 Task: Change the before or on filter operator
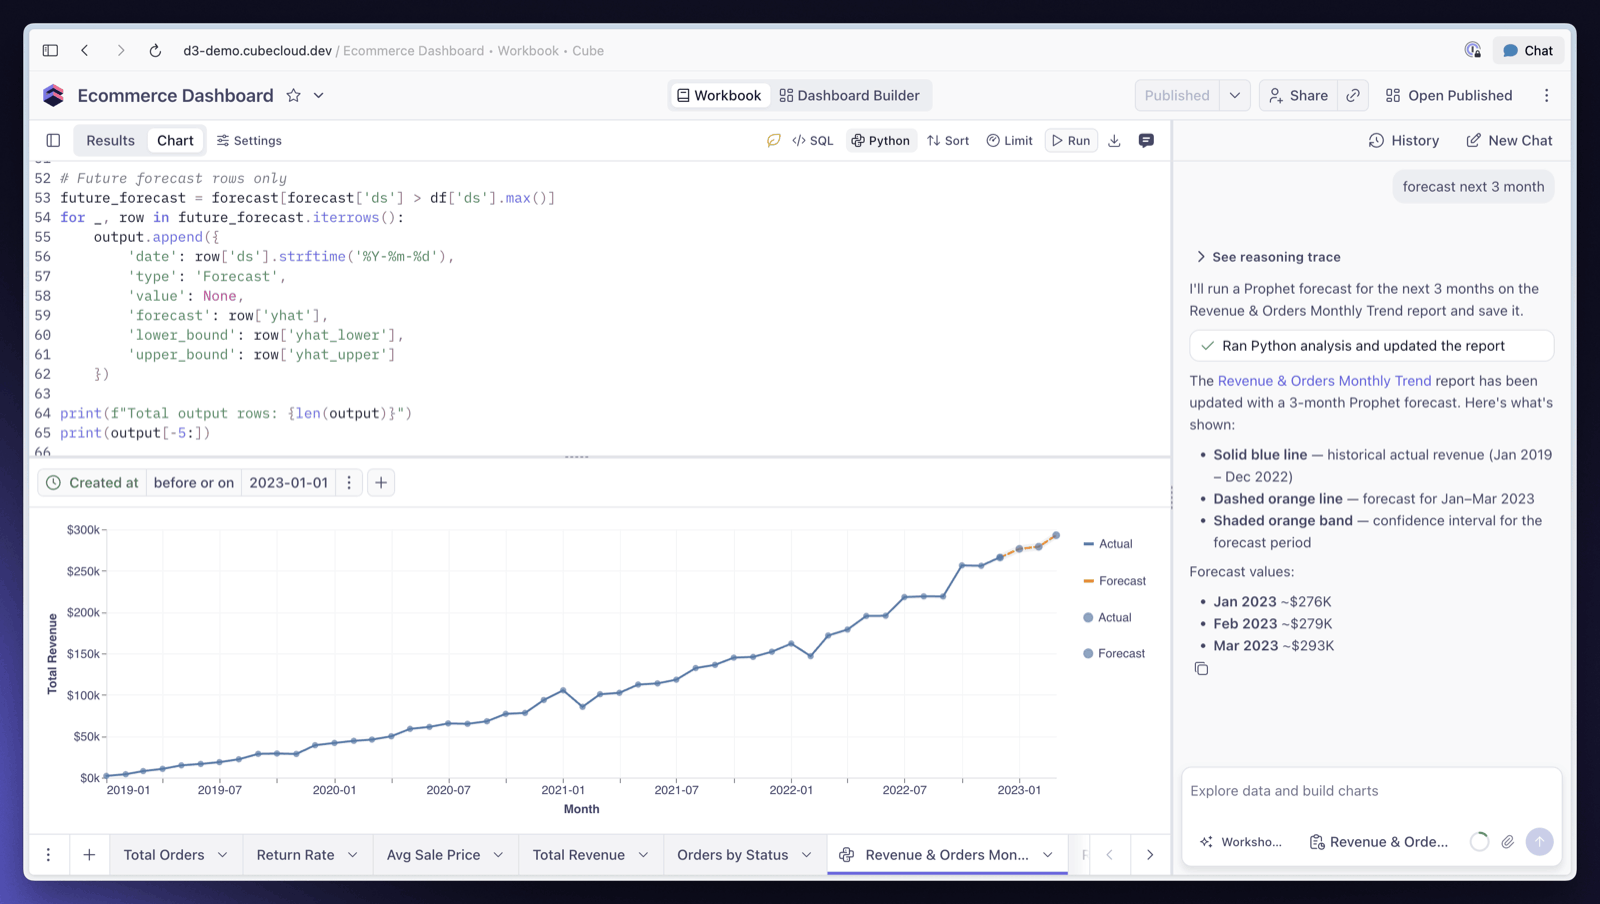[x=194, y=482]
